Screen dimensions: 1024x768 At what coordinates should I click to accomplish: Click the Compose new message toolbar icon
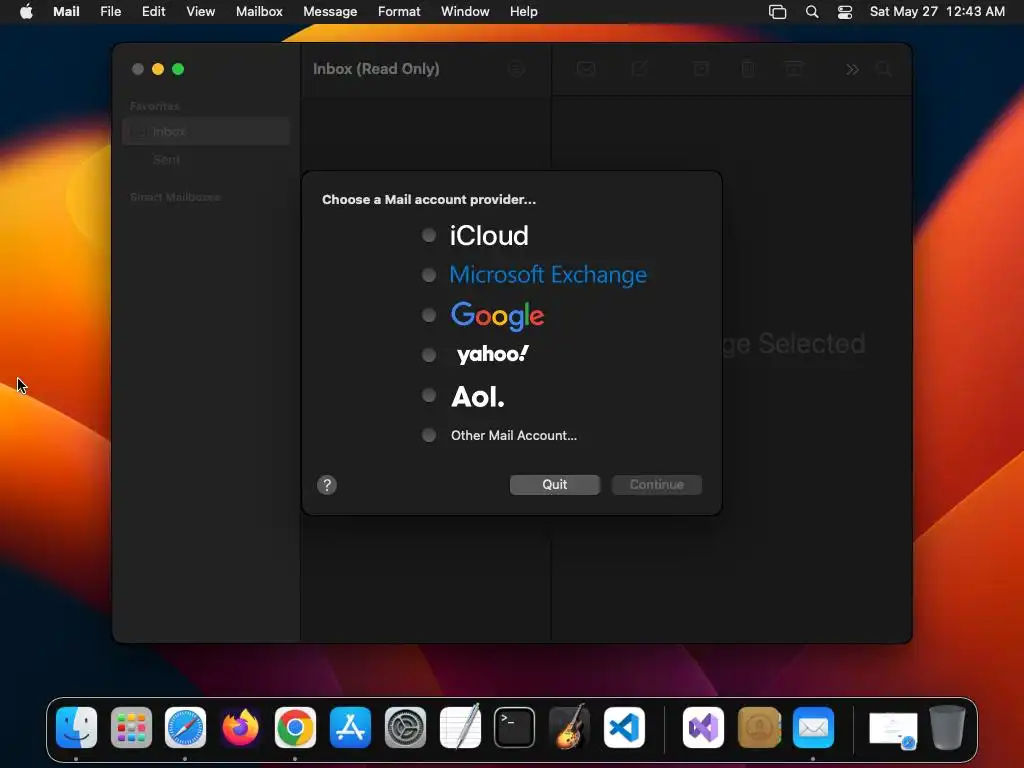tap(639, 69)
